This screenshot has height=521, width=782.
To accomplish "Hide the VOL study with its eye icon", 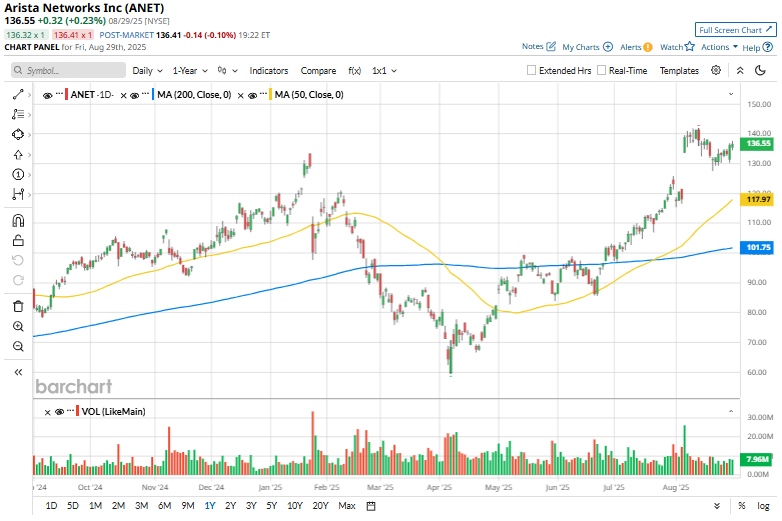I will 59,412.
